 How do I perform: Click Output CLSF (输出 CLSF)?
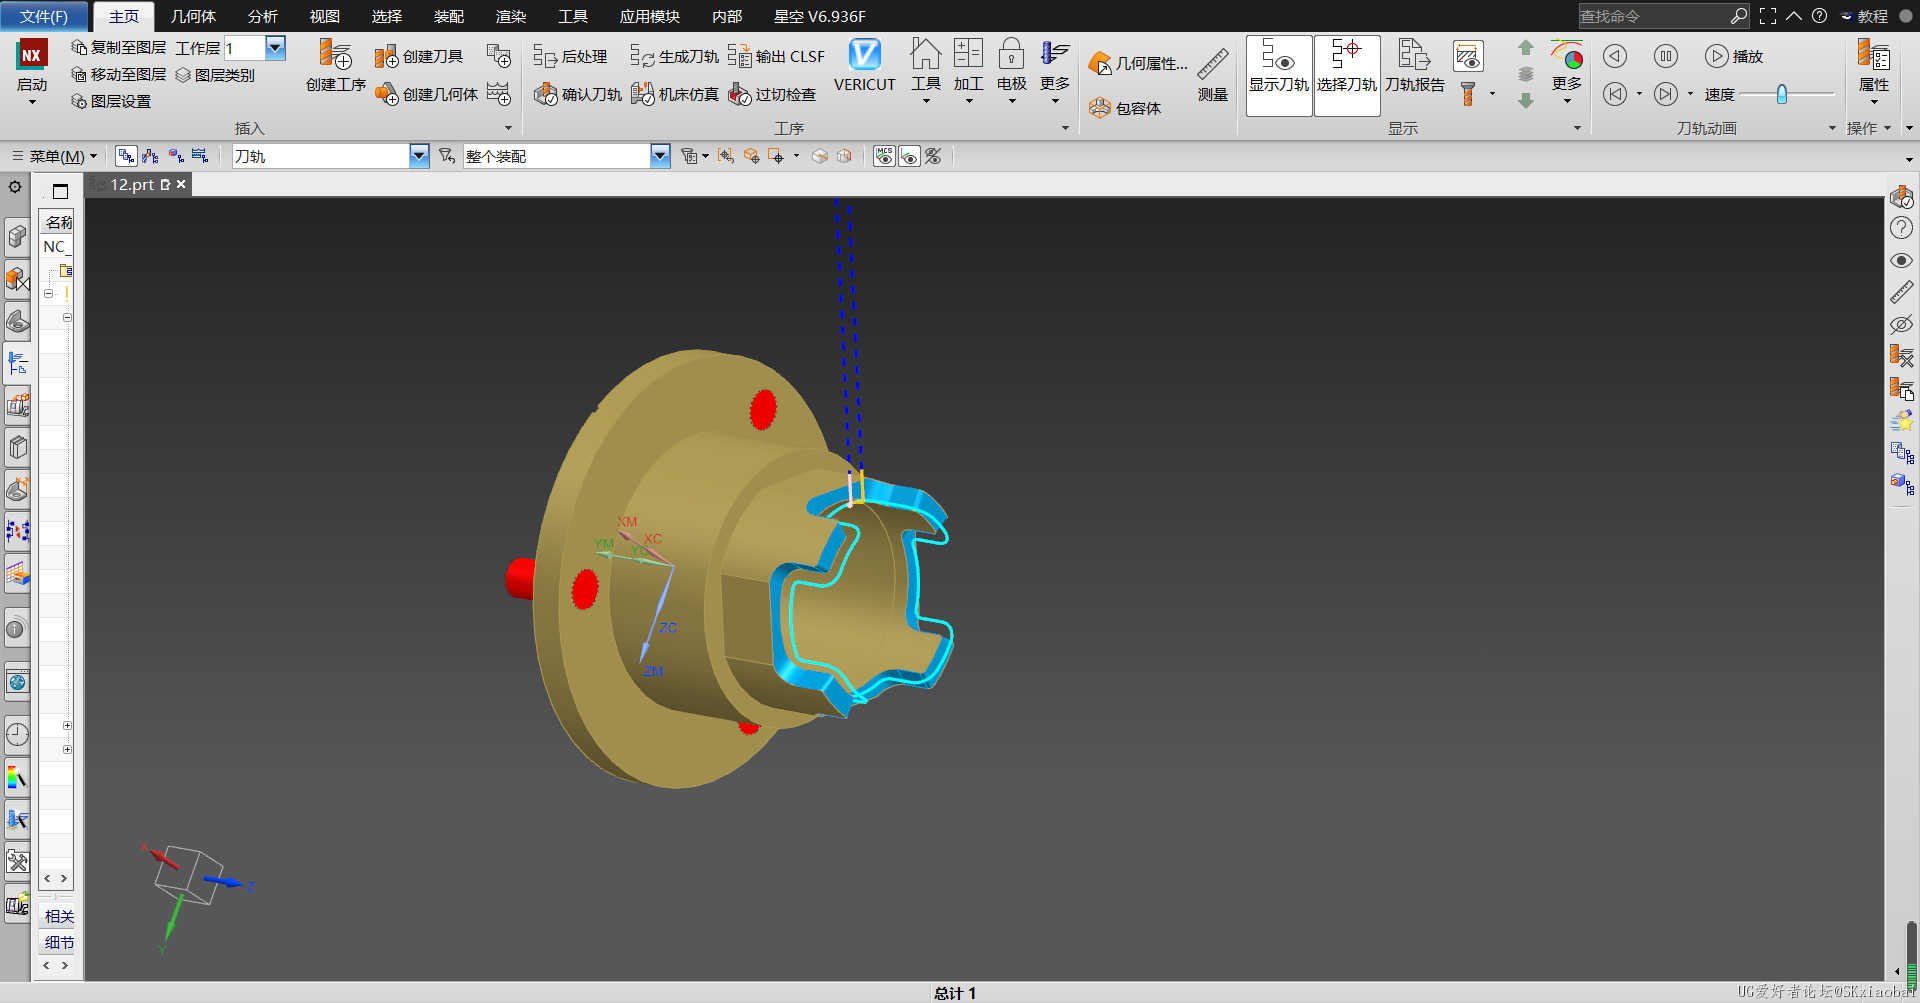coord(776,56)
